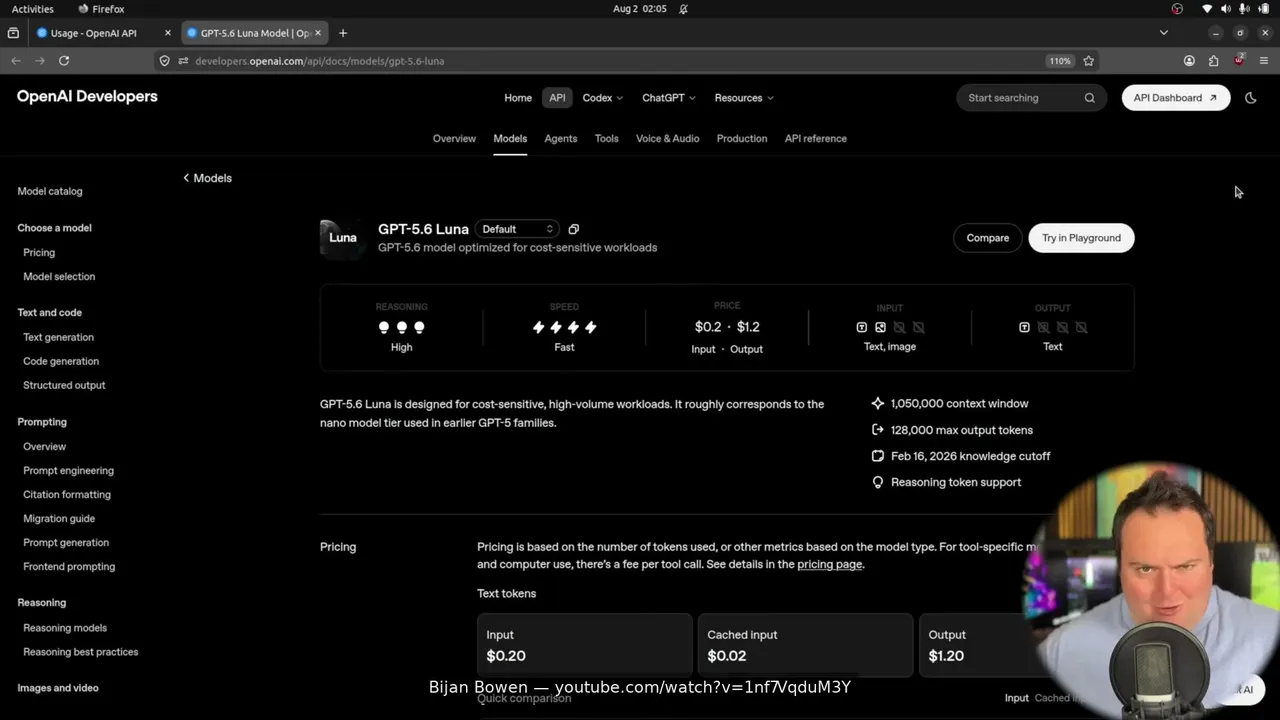
Task: Open the Voice & Audio tab
Action: tap(668, 139)
